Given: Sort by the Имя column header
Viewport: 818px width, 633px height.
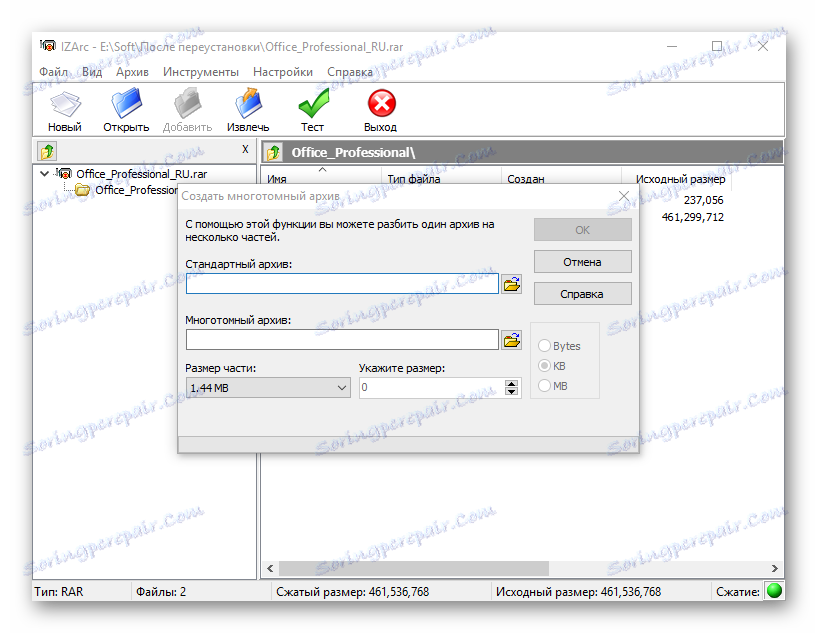Looking at the screenshot, I should [321, 176].
